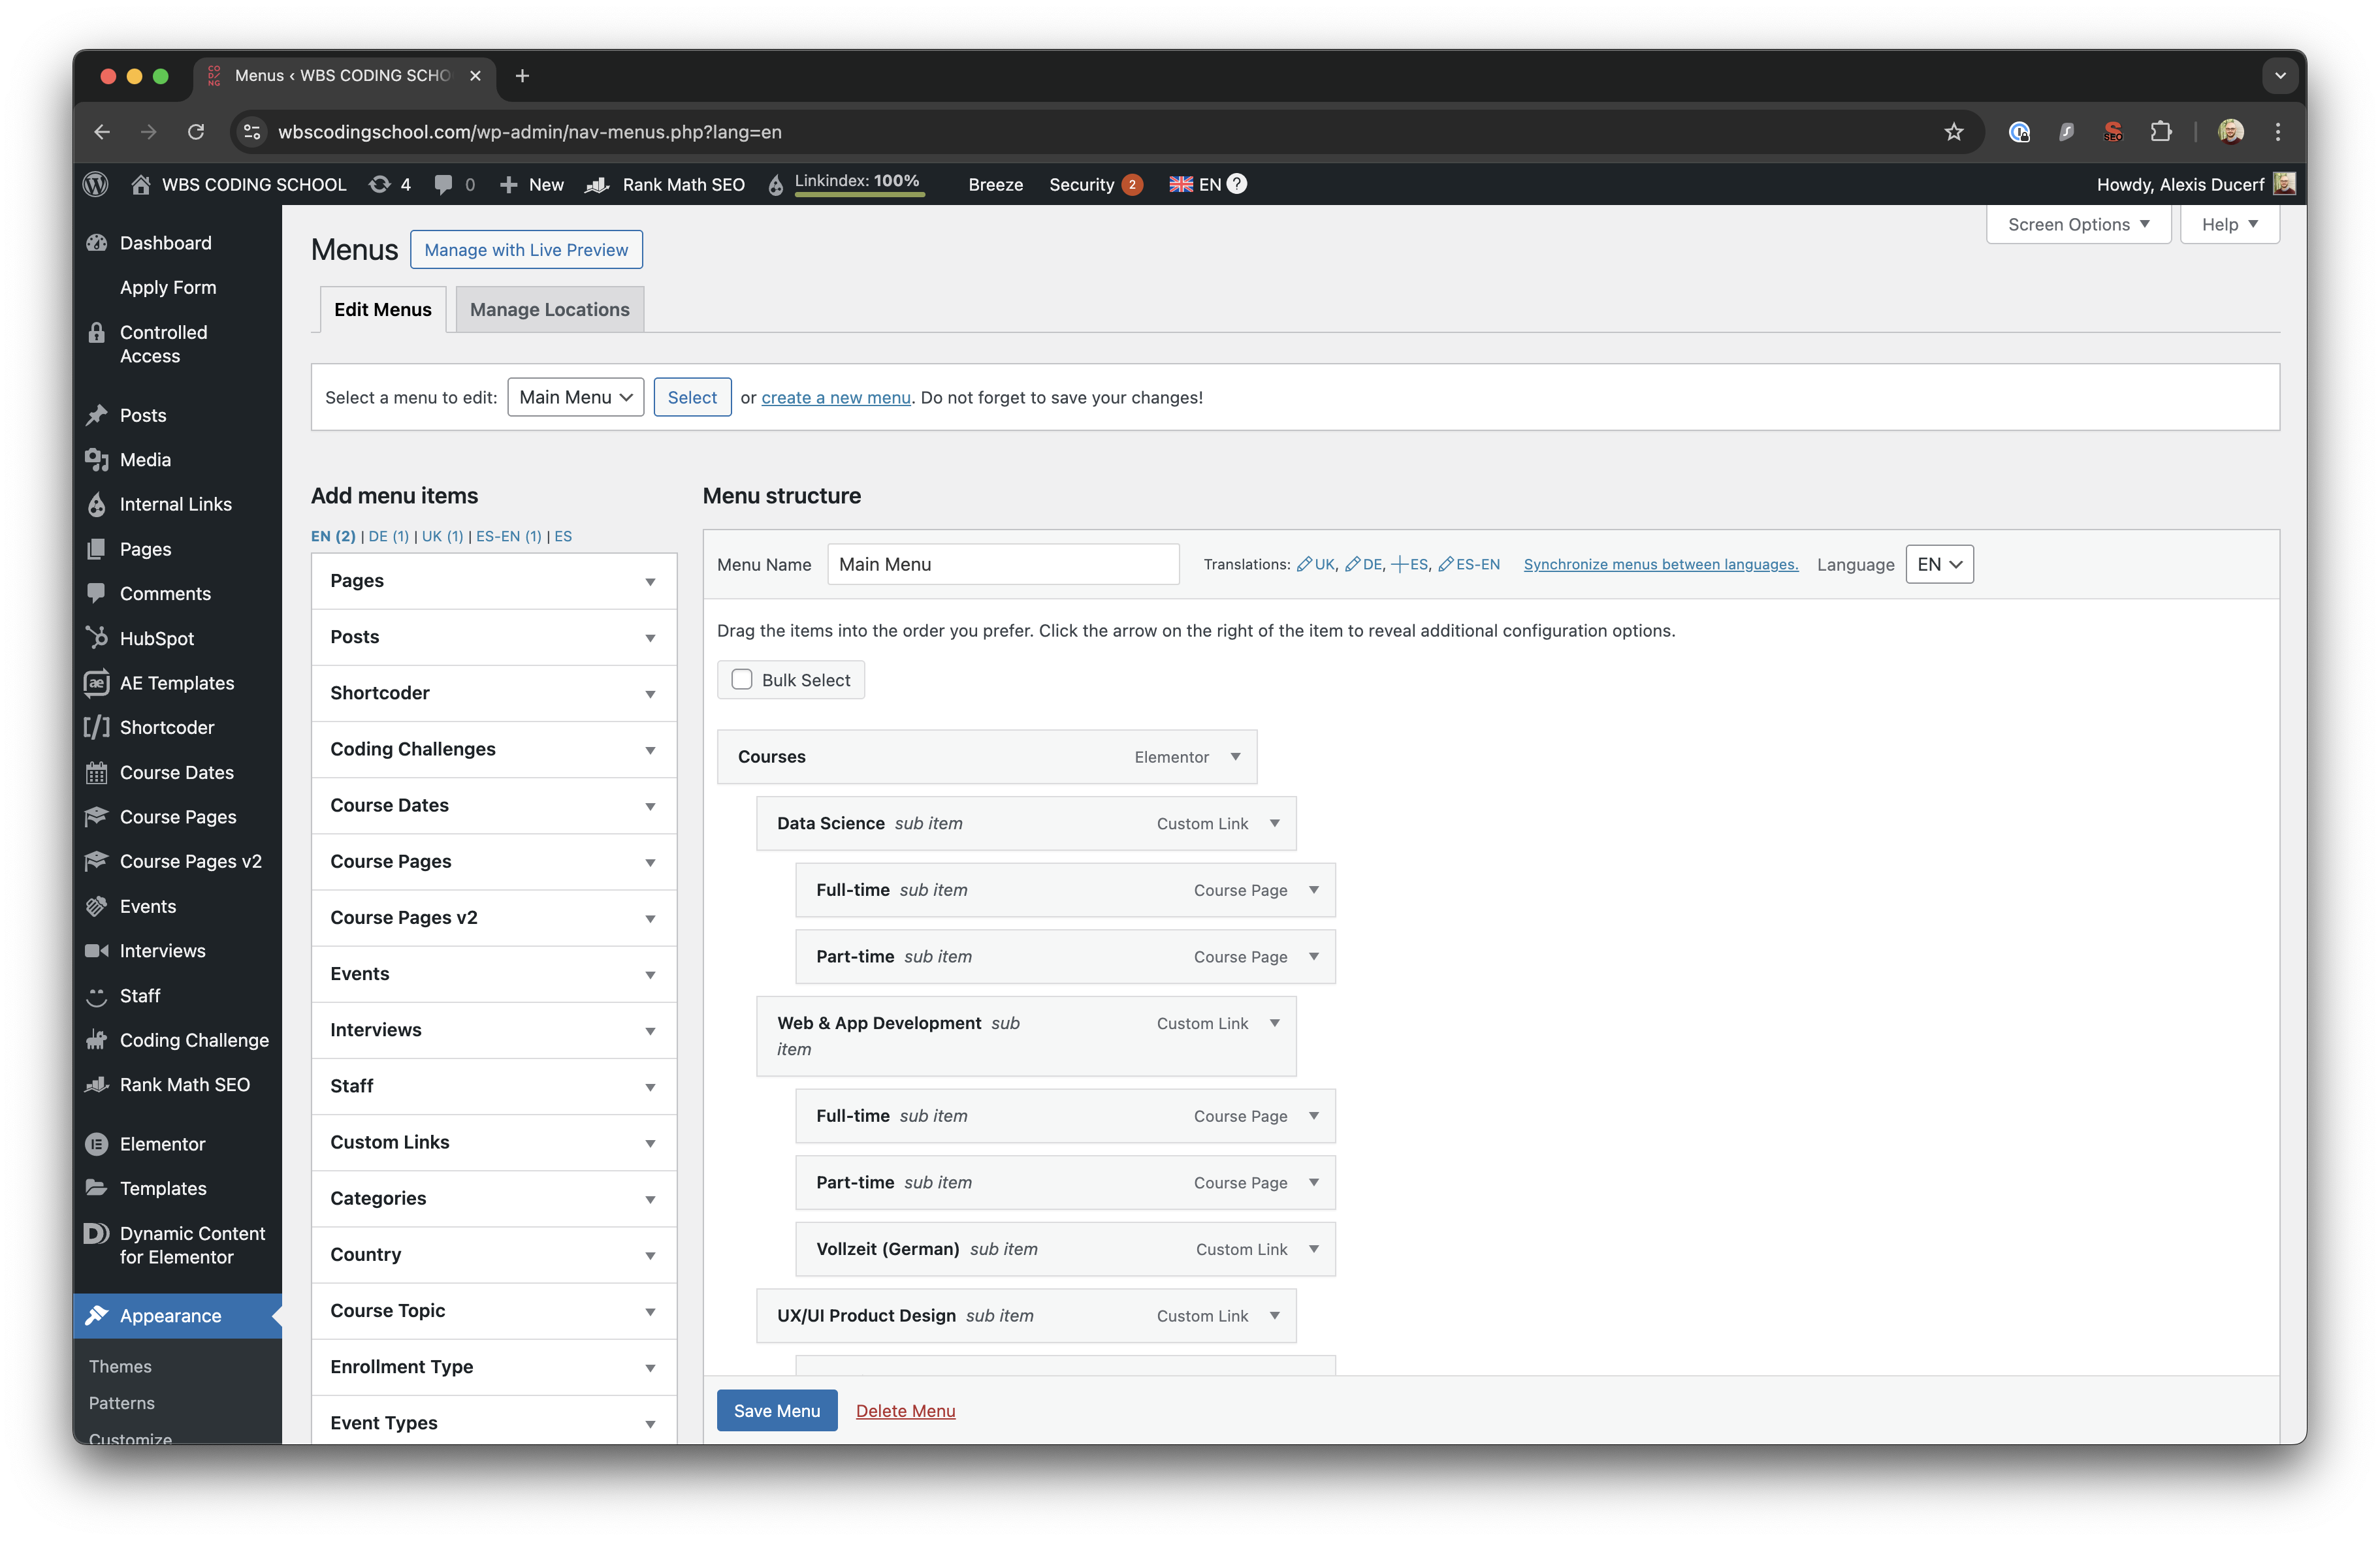Click the updates refresh icon showing 4
Viewport: 2380px width, 1541px height.
pyautogui.click(x=380, y=184)
